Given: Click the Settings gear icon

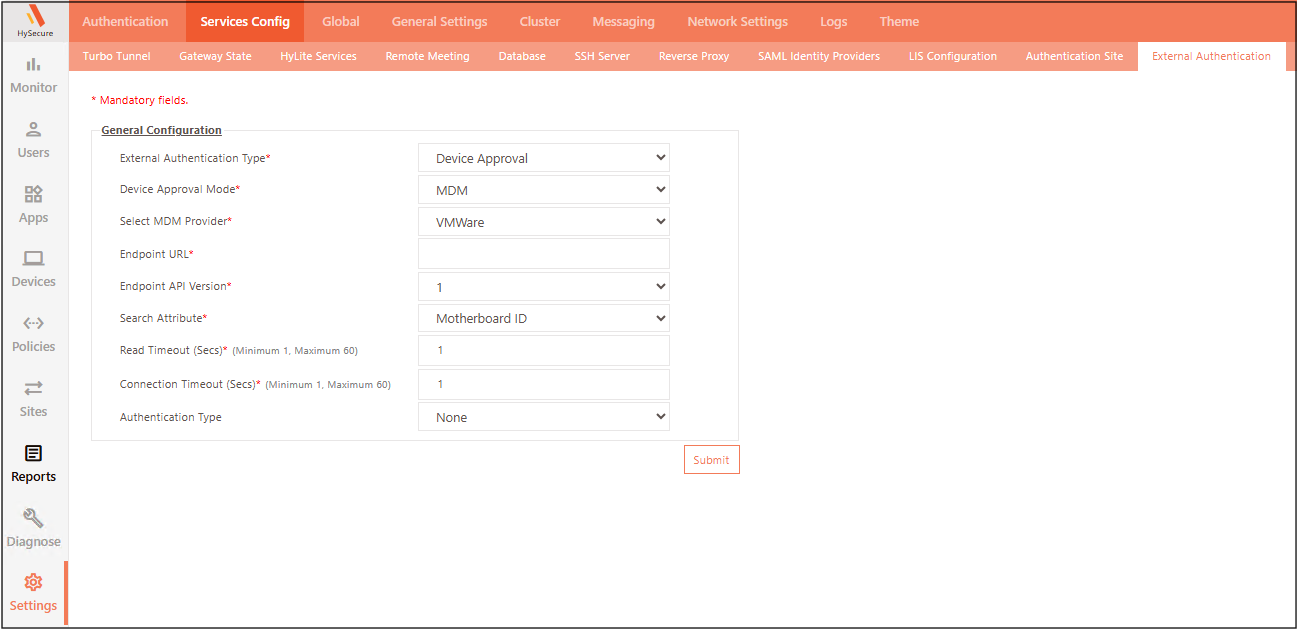Looking at the screenshot, I should point(33,583).
